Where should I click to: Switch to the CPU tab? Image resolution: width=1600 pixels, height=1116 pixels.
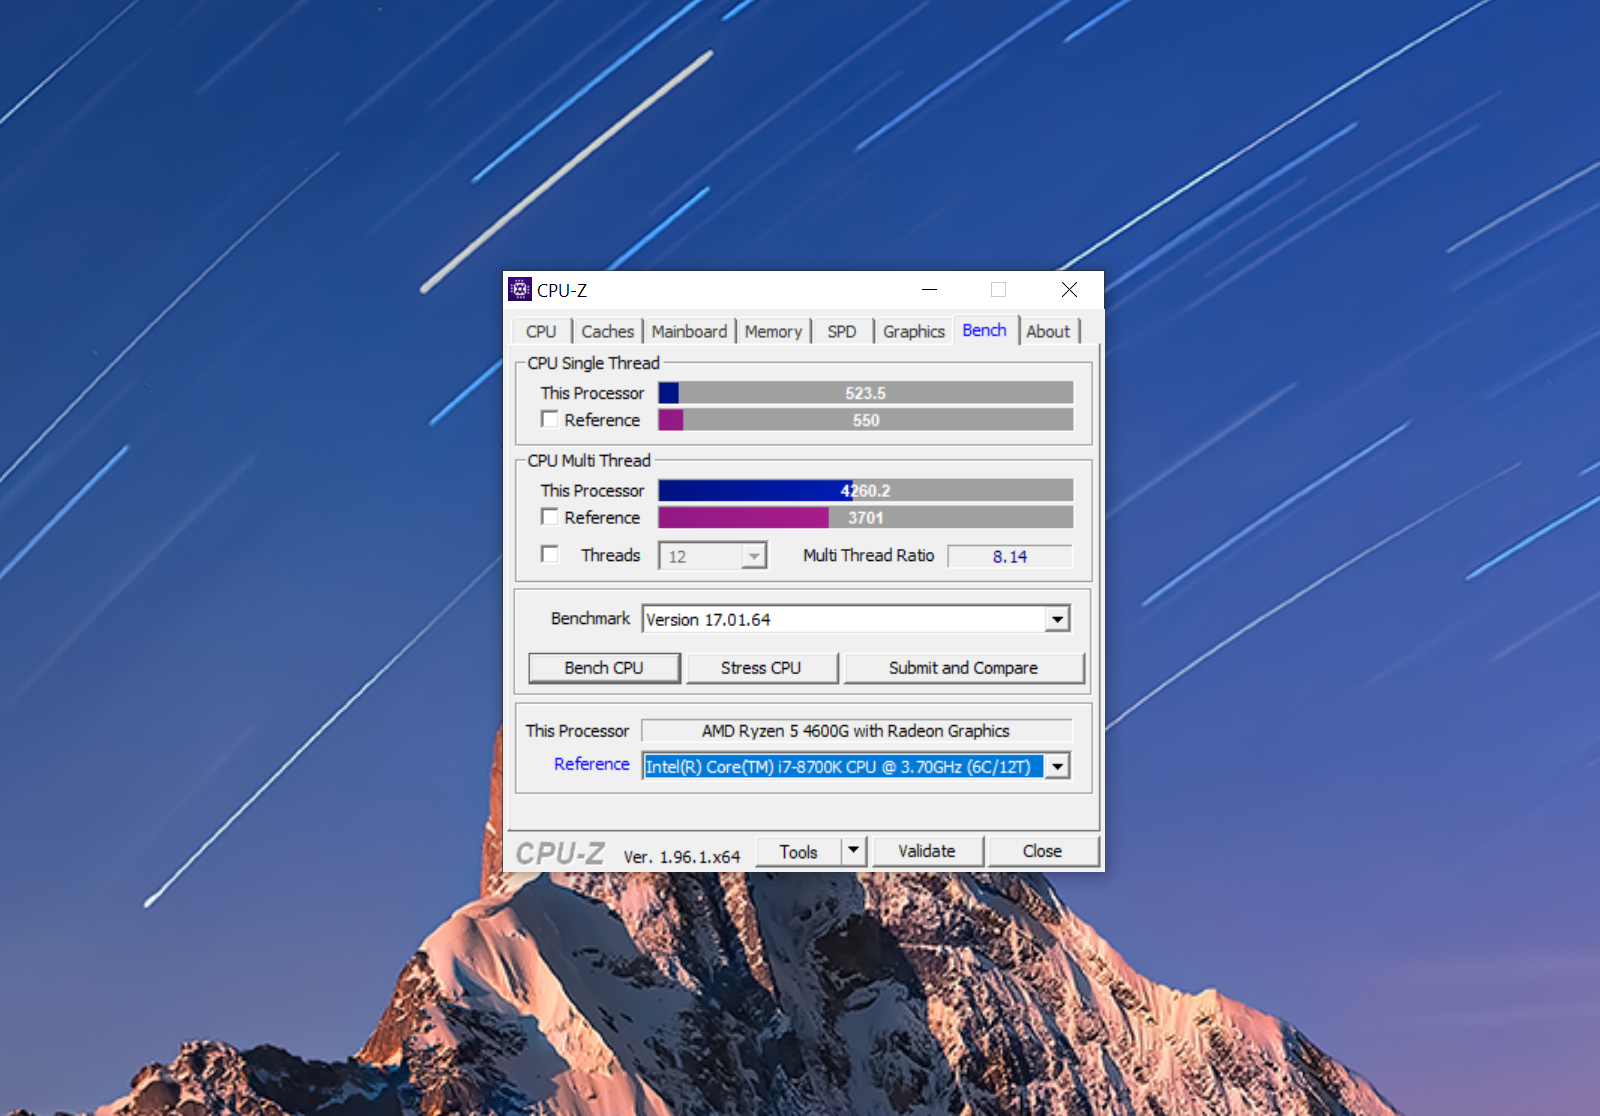click(541, 331)
